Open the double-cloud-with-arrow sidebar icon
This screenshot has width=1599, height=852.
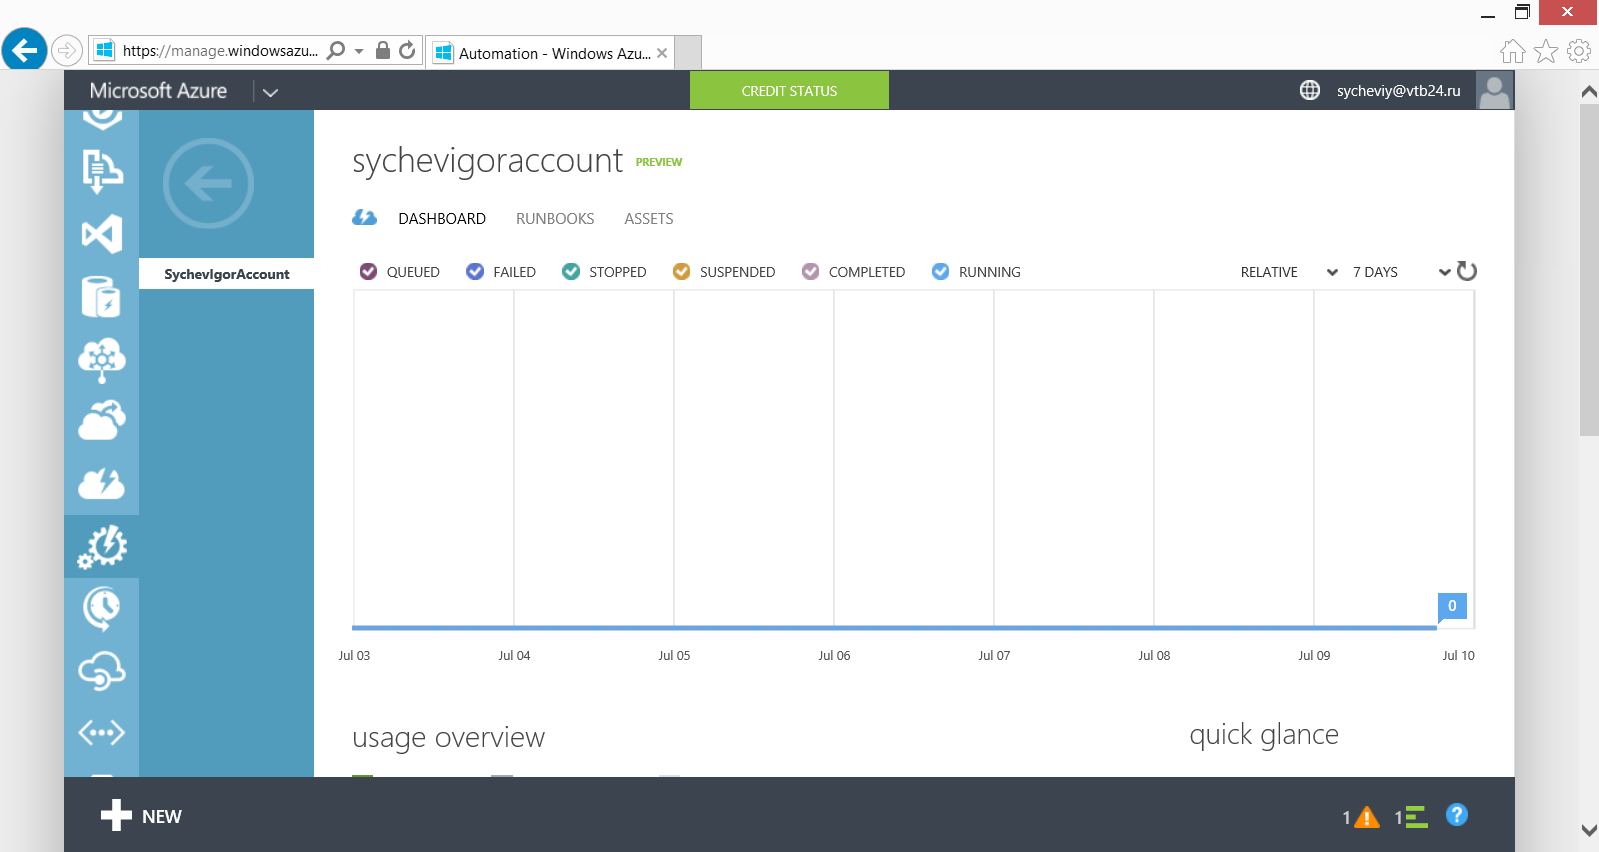click(102, 421)
